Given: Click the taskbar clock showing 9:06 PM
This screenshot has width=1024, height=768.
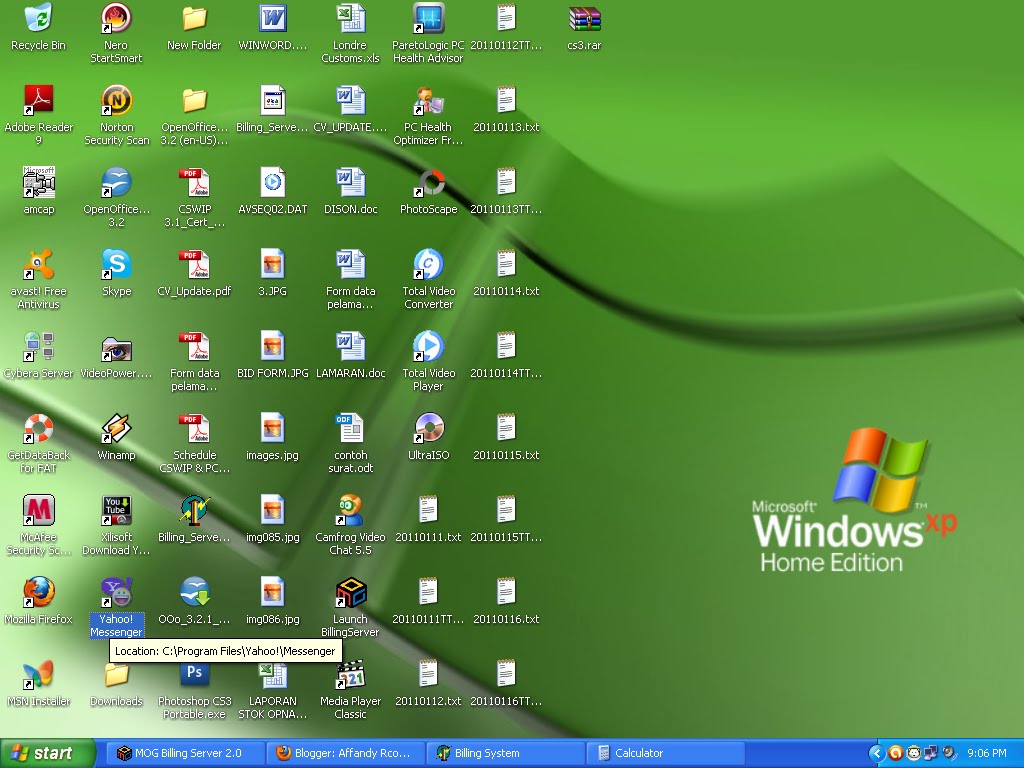Looking at the screenshot, I should click(x=986, y=753).
